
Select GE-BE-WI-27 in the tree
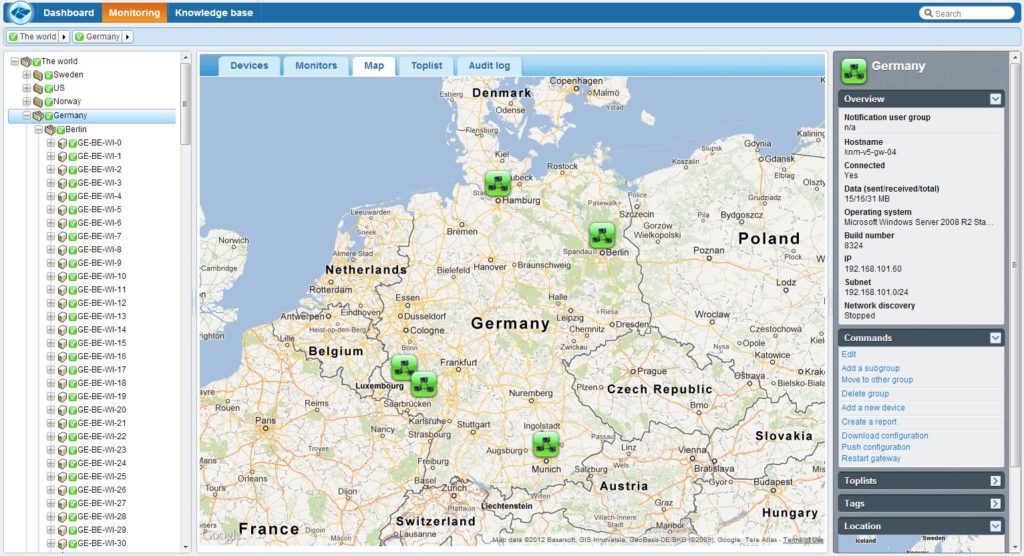tap(101, 503)
